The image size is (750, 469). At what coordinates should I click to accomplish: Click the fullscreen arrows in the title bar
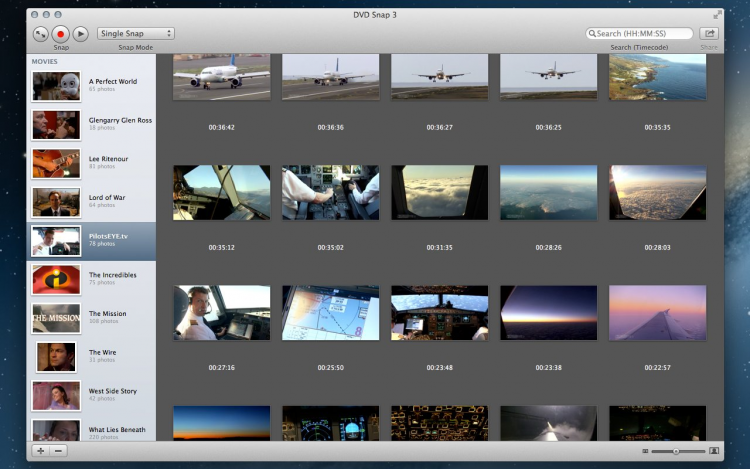(717, 15)
